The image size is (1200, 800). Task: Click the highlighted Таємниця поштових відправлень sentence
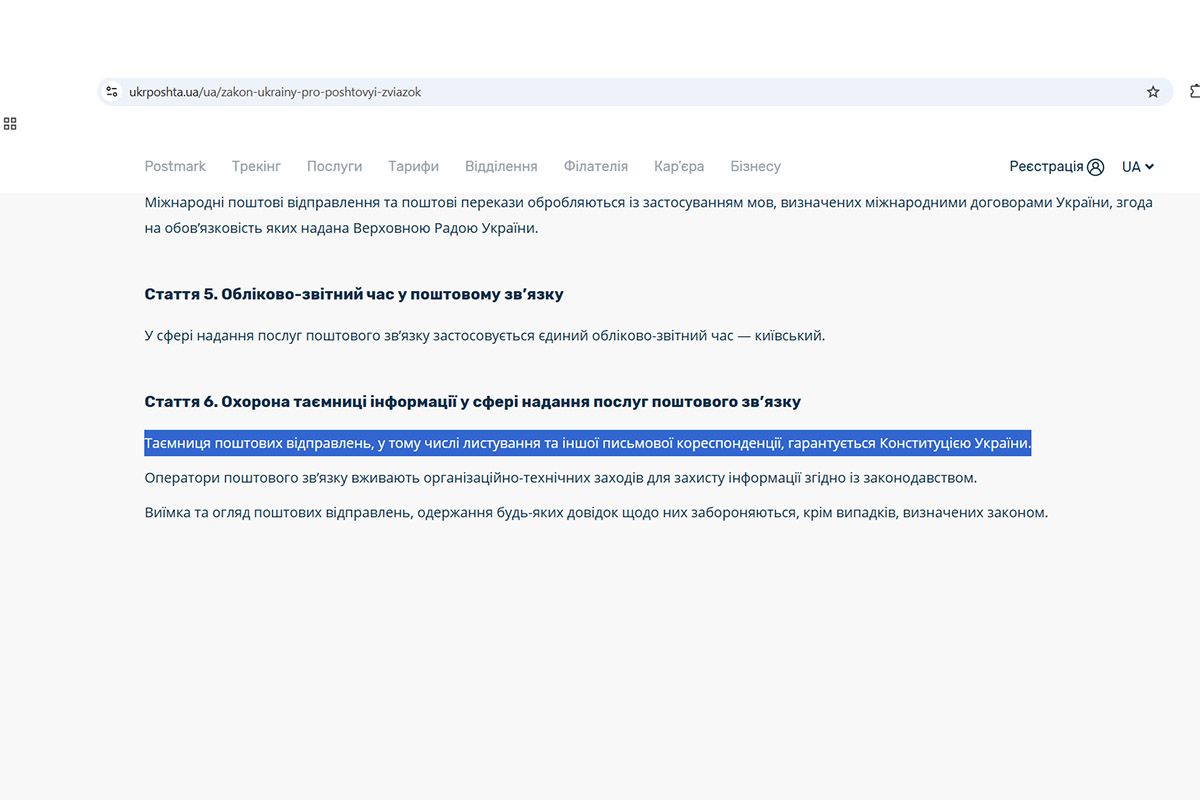tap(587, 443)
